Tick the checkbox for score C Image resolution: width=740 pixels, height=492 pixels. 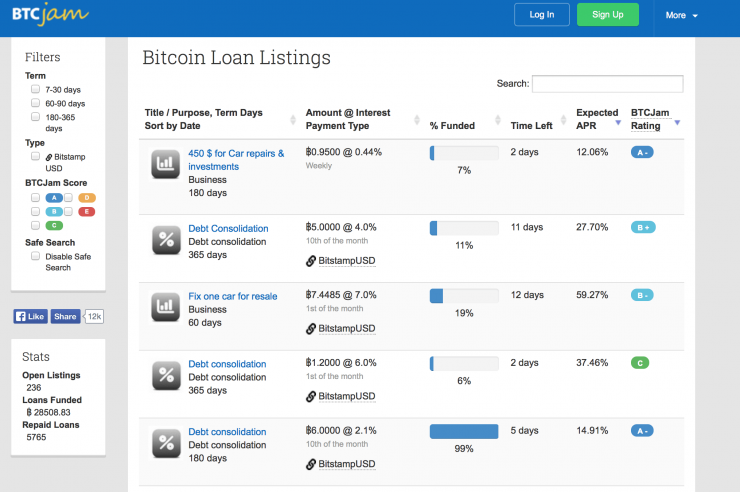click(35, 225)
